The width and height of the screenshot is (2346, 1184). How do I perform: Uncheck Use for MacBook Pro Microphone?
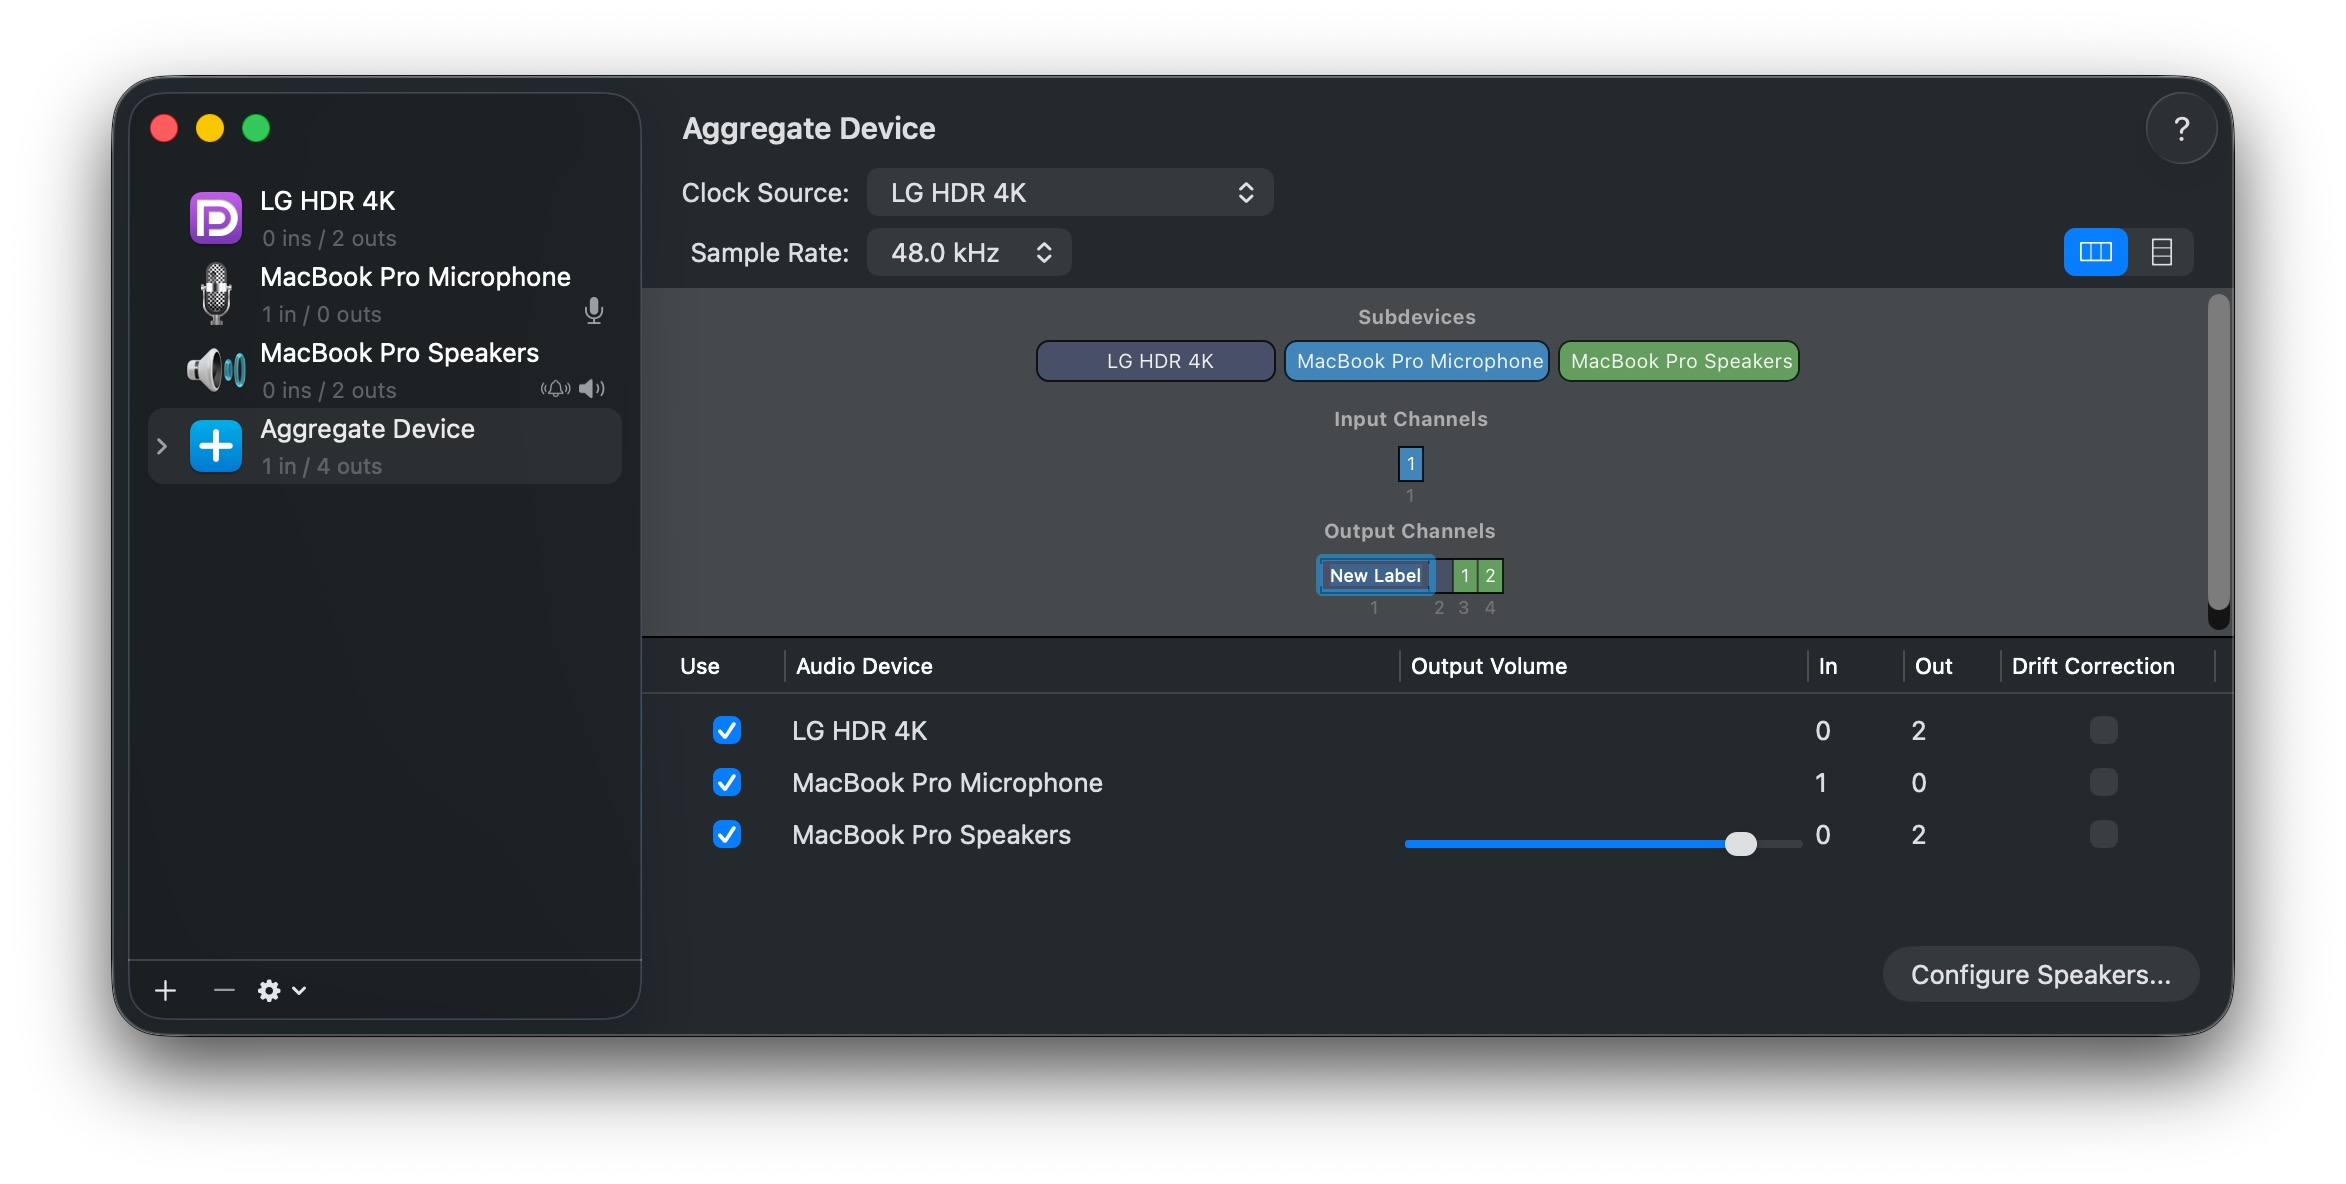(727, 782)
